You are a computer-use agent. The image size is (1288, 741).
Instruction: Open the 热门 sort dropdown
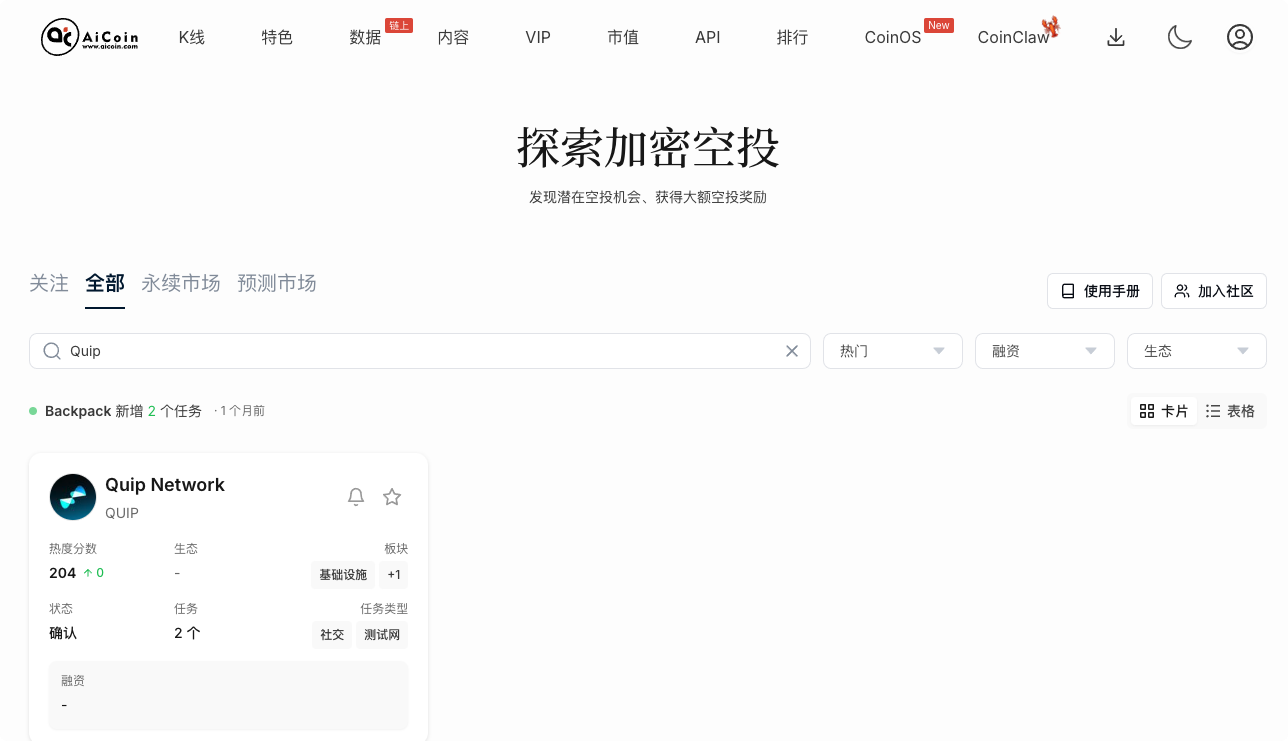point(892,351)
